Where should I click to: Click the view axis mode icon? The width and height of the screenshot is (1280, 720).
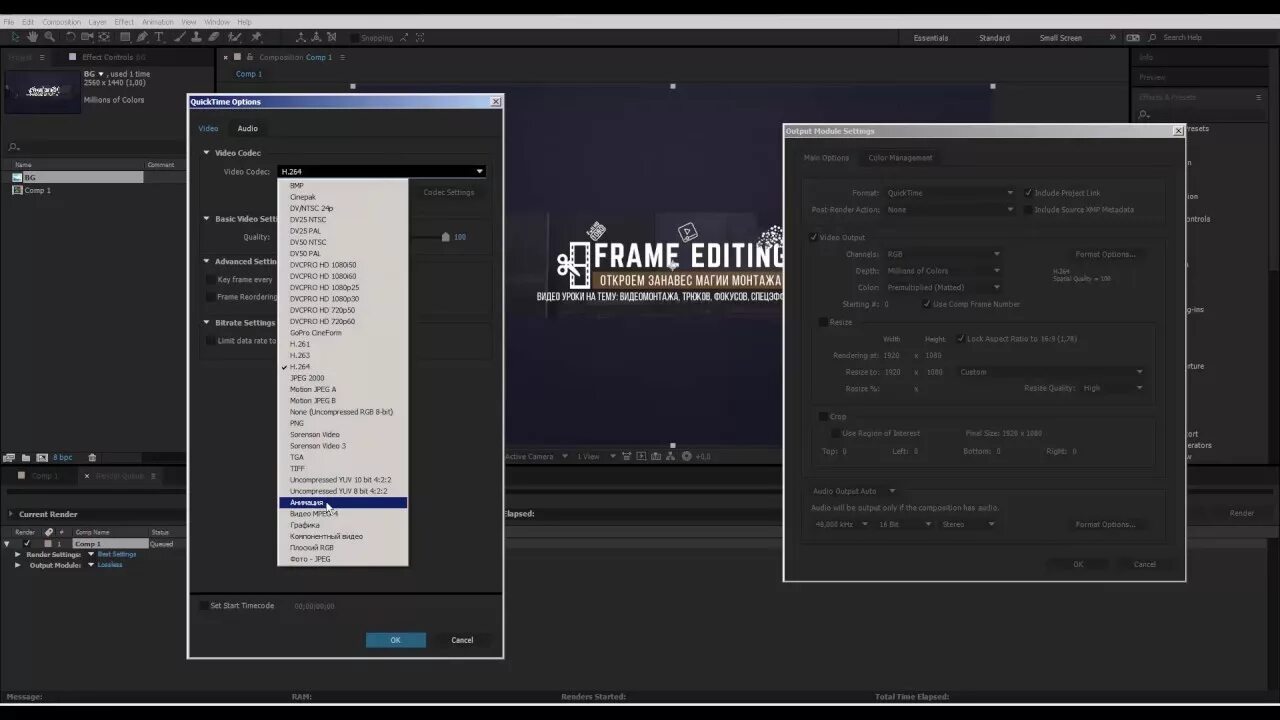[x=332, y=37]
